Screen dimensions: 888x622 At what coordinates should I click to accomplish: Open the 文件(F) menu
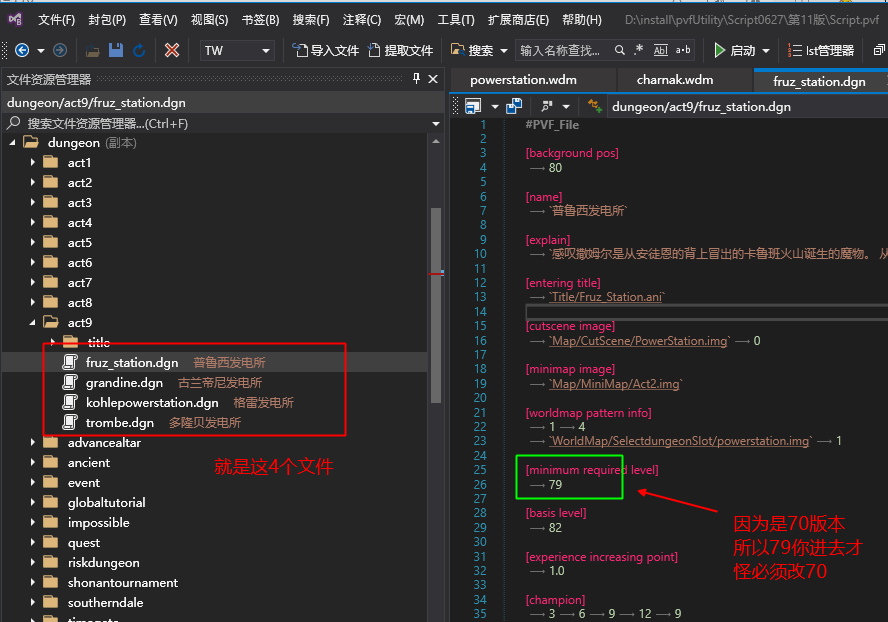[x=56, y=20]
